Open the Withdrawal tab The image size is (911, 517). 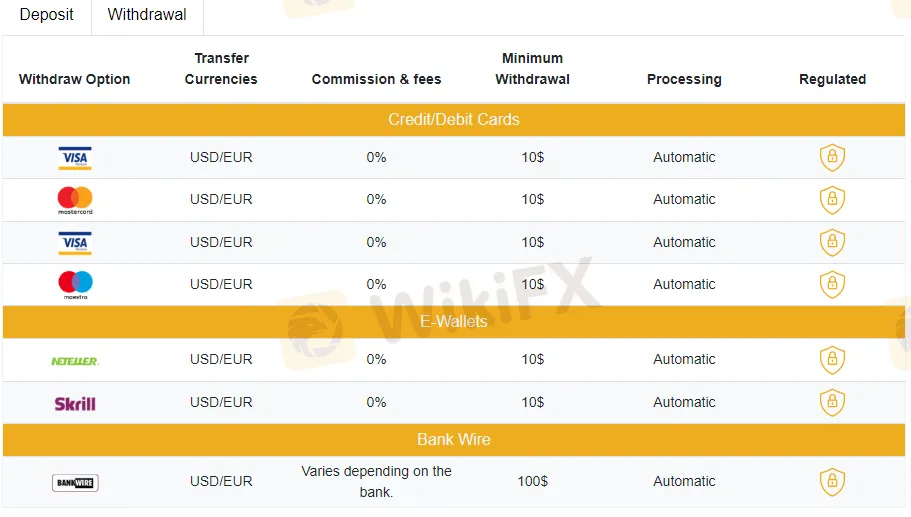[147, 15]
